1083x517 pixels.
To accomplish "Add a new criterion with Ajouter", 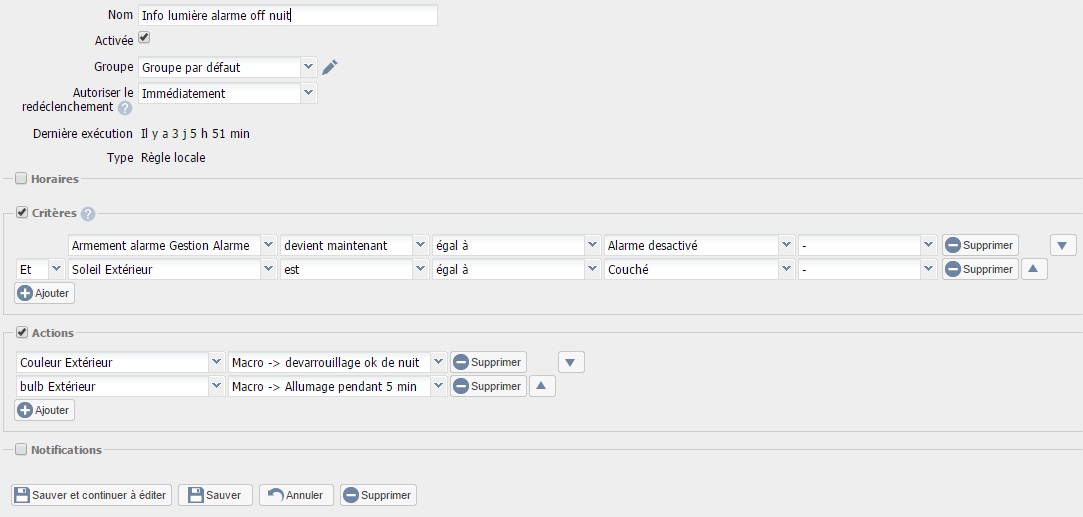I will [44, 293].
